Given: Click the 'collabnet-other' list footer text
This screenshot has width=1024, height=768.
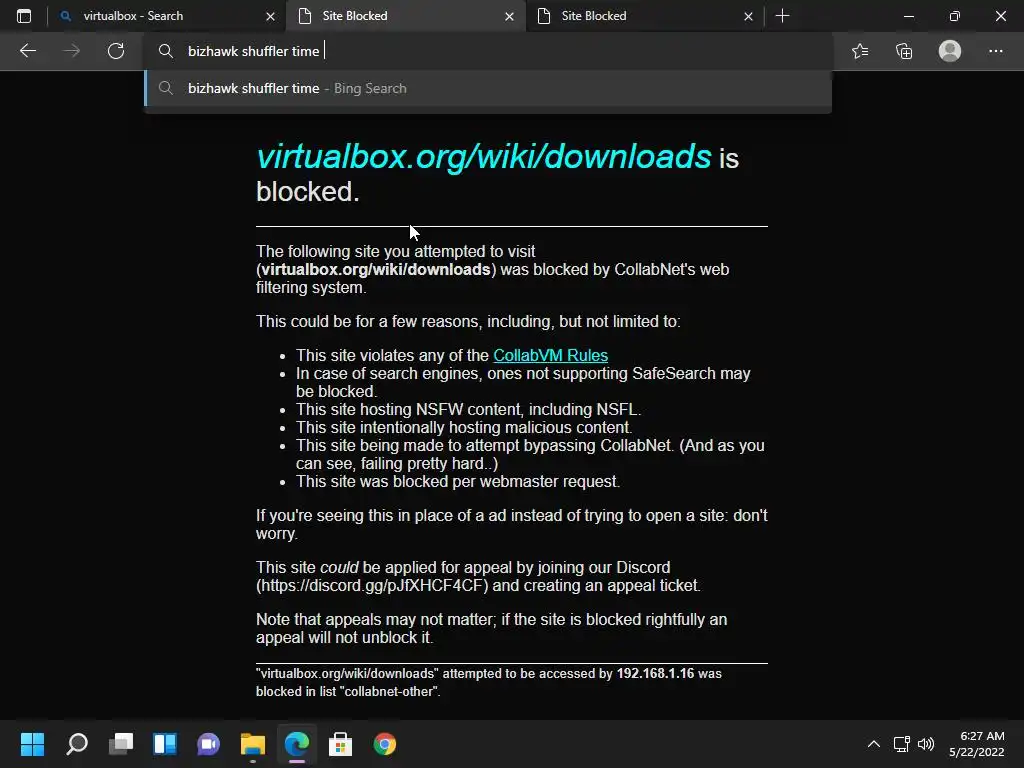Looking at the screenshot, I should pos(389,692).
